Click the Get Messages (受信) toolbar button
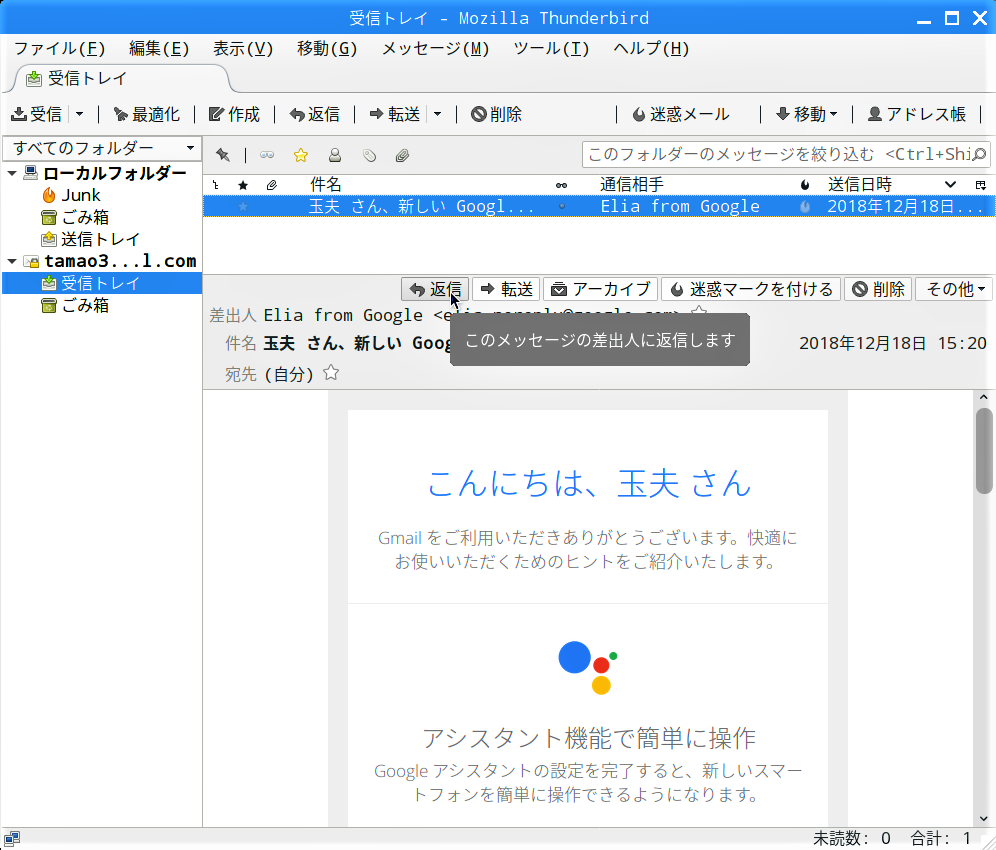The width and height of the screenshot is (996, 850). (37, 114)
